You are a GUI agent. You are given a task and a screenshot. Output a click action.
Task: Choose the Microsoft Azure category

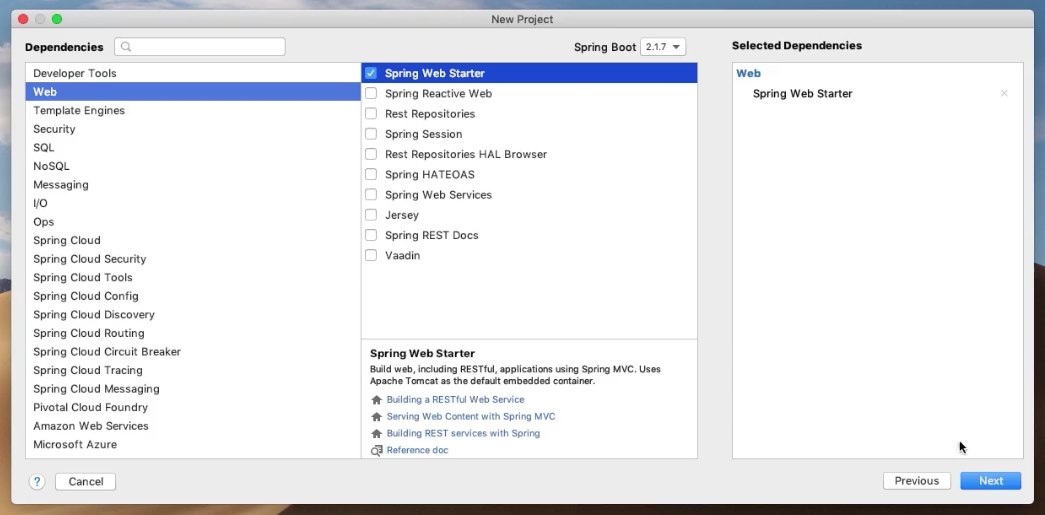(193, 444)
